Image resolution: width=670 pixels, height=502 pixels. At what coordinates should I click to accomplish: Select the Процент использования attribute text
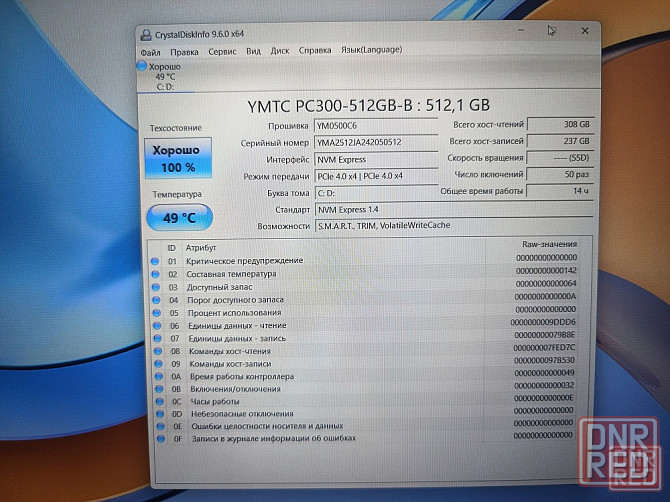[235, 313]
